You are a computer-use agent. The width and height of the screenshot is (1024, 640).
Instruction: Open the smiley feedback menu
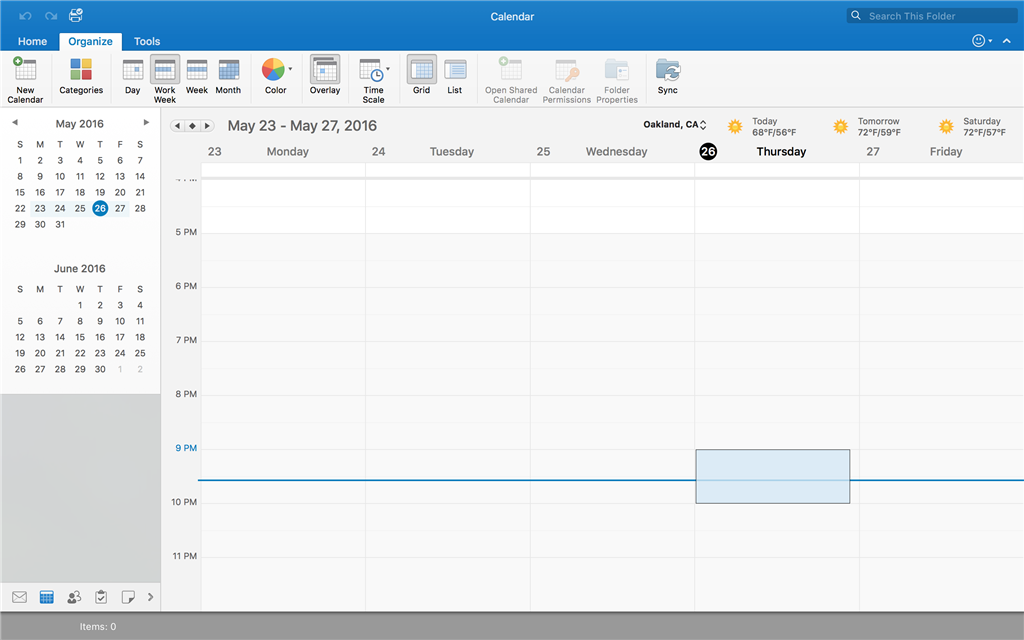tap(982, 40)
